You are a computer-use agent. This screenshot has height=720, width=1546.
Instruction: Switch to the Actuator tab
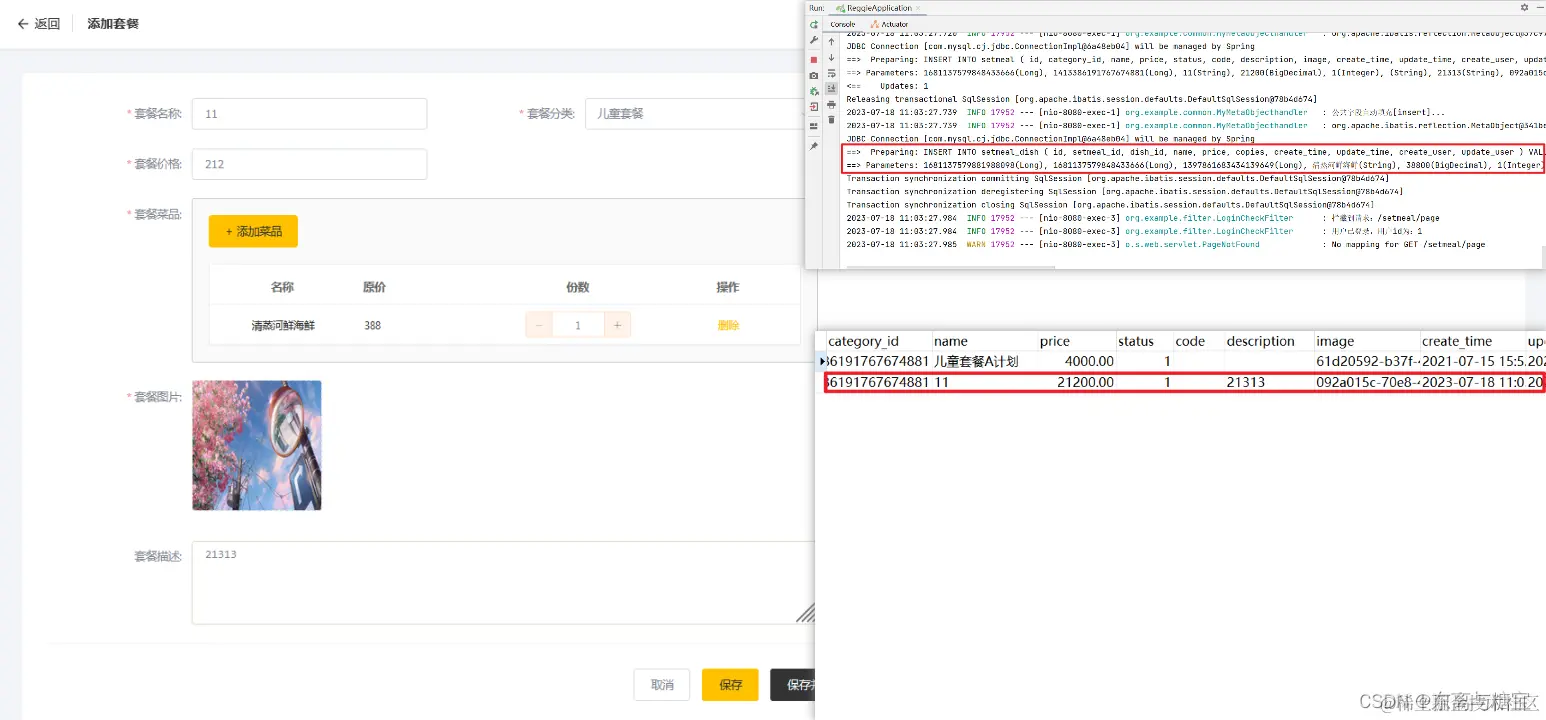pos(895,24)
